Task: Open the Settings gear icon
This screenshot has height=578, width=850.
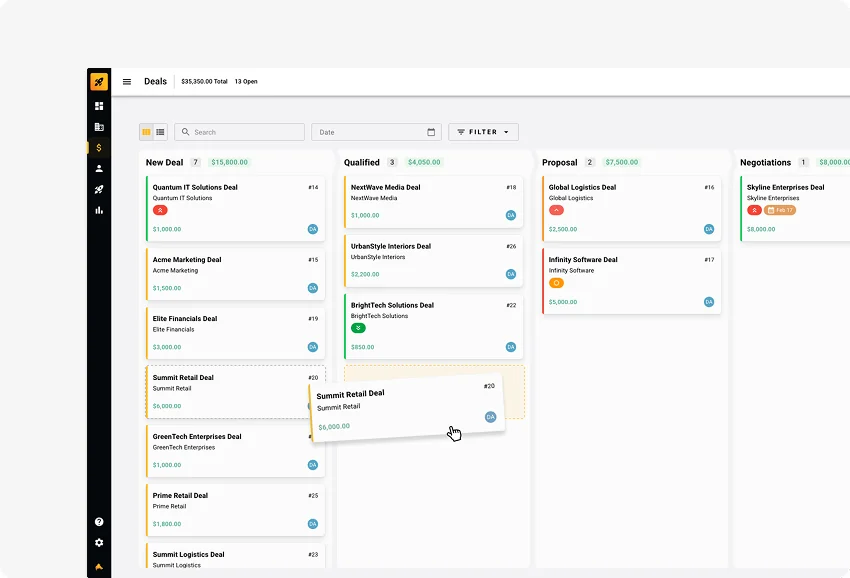Action: tap(99, 543)
